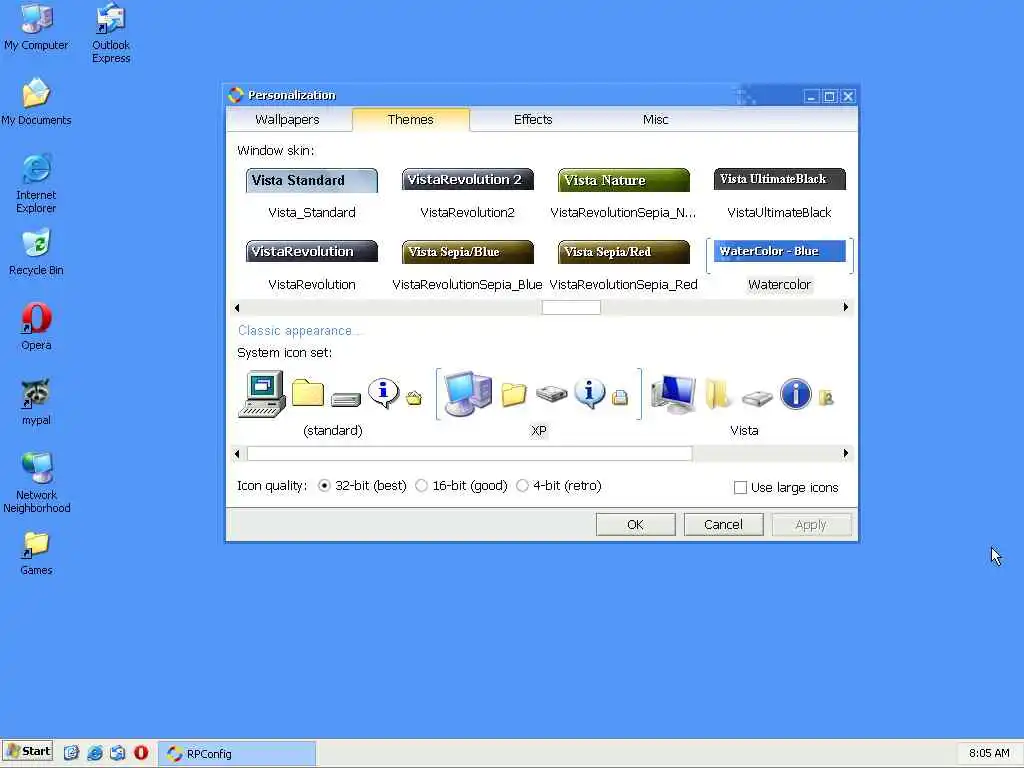Open Games folder shortcut
This screenshot has height=768, width=1024.
[x=36, y=553]
